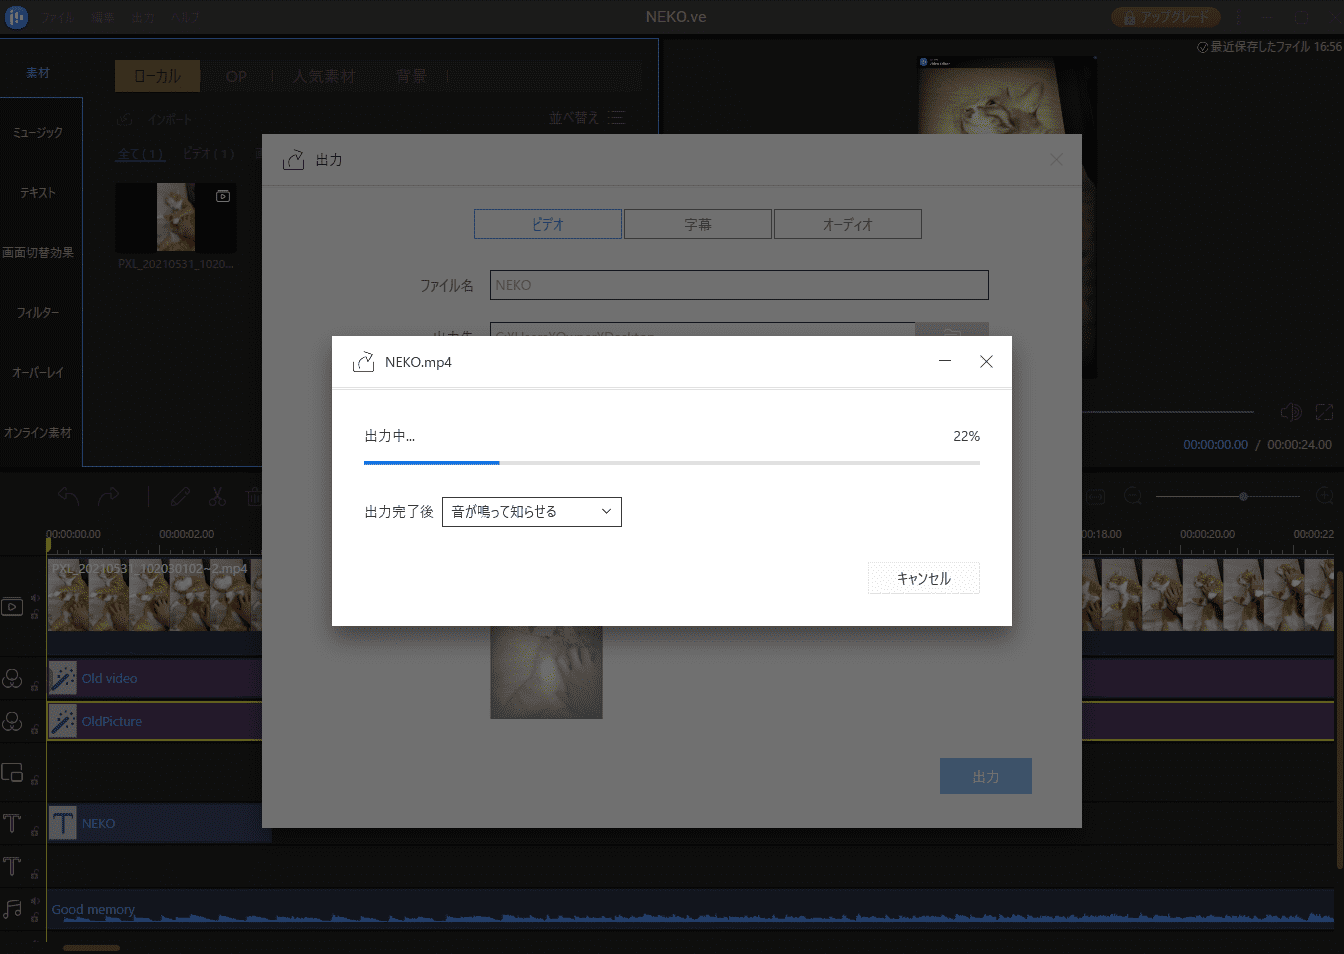The height and width of the screenshot is (954, 1344).
Task: Click the 00:00:02.00 ruler mark
Action: click(186, 534)
